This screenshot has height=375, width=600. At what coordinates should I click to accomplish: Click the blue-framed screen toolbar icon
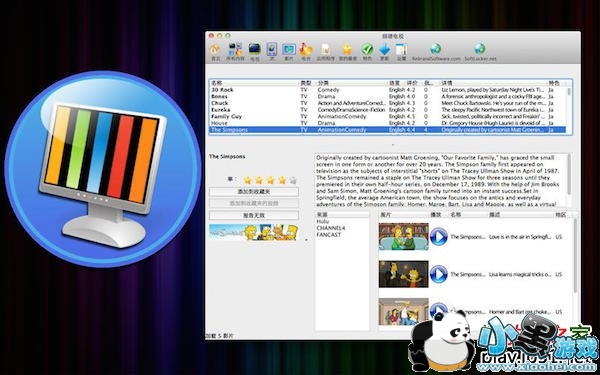point(289,49)
